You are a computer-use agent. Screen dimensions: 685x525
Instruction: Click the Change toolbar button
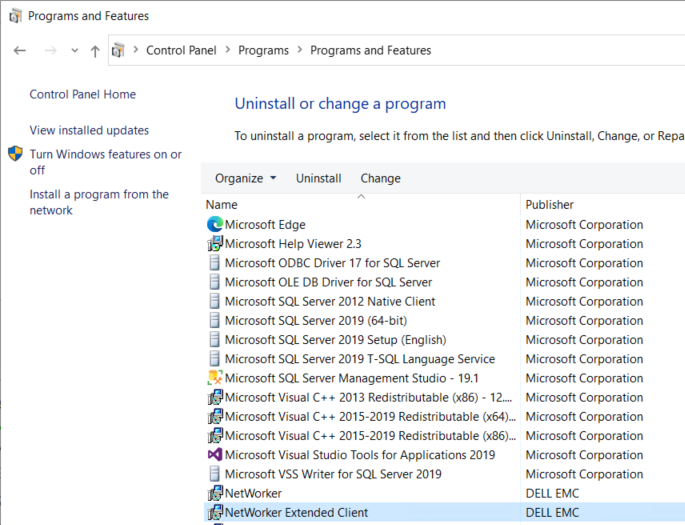click(x=380, y=179)
